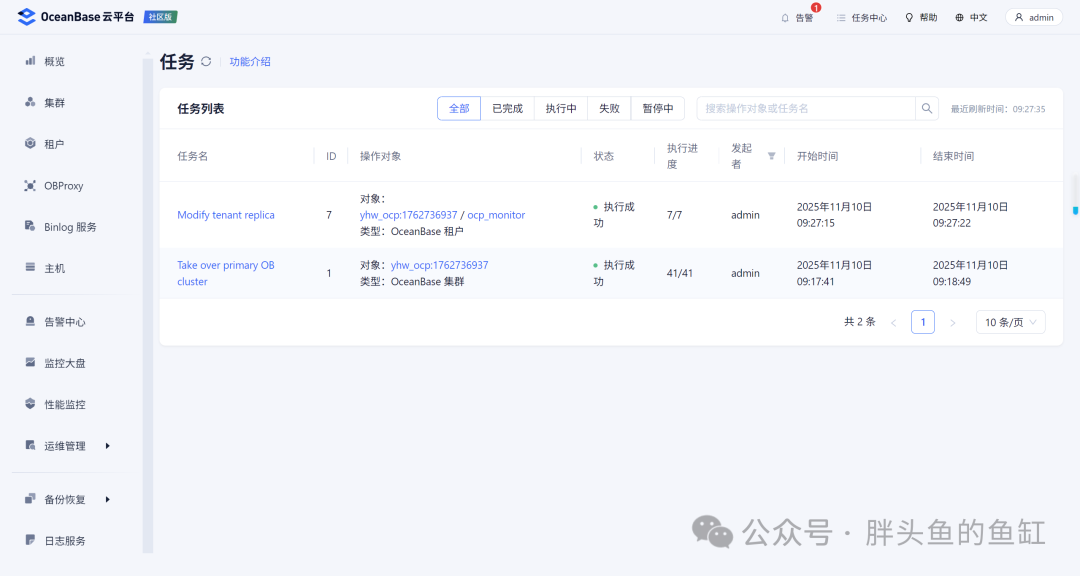Click the globe language icon
Viewport: 1080px width, 576px height.
click(x=959, y=18)
